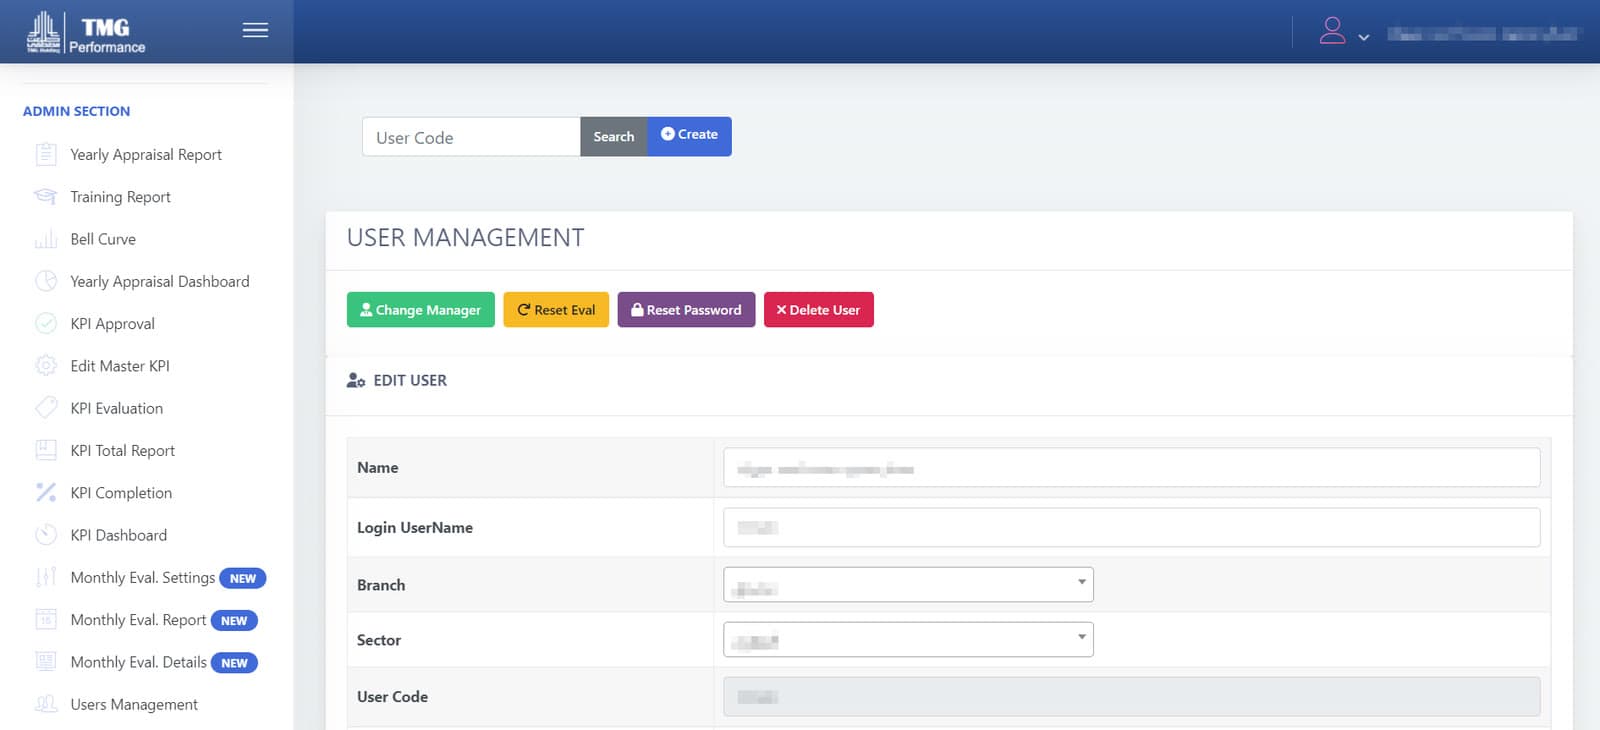Open KPI Approval menu entry

(x=112, y=324)
